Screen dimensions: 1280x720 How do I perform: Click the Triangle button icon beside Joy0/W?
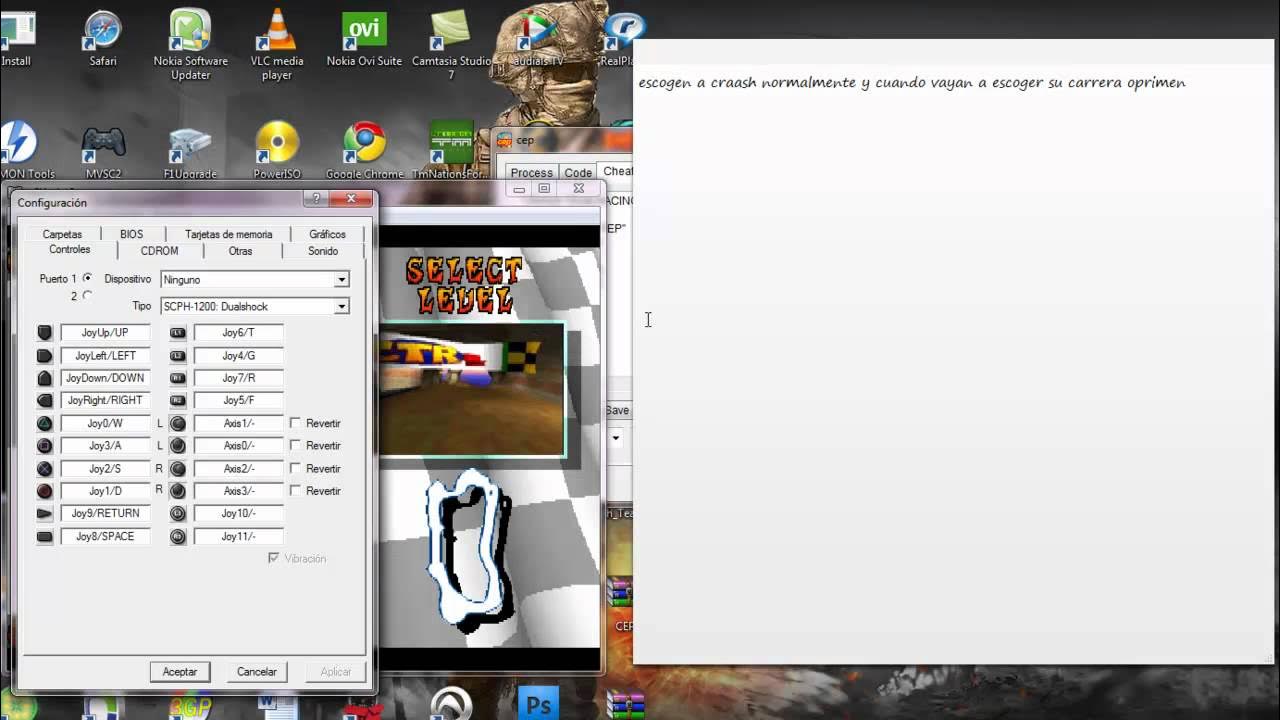click(44, 424)
